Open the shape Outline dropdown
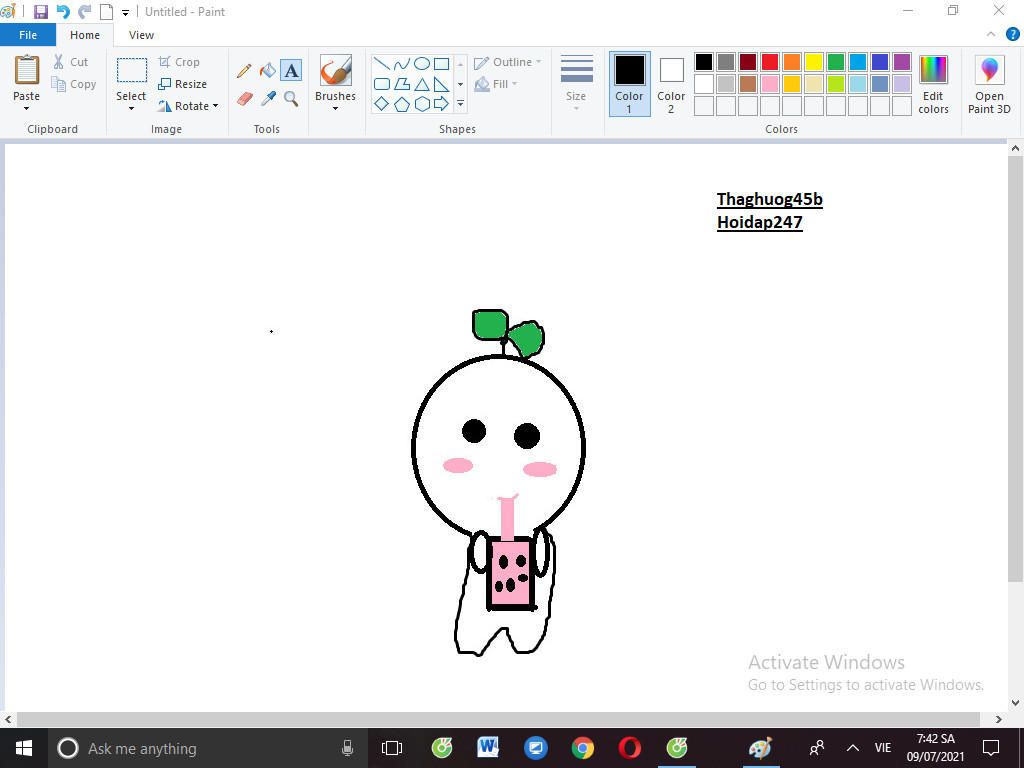Screen dimensions: 1024x768 [x=508, y=62]
